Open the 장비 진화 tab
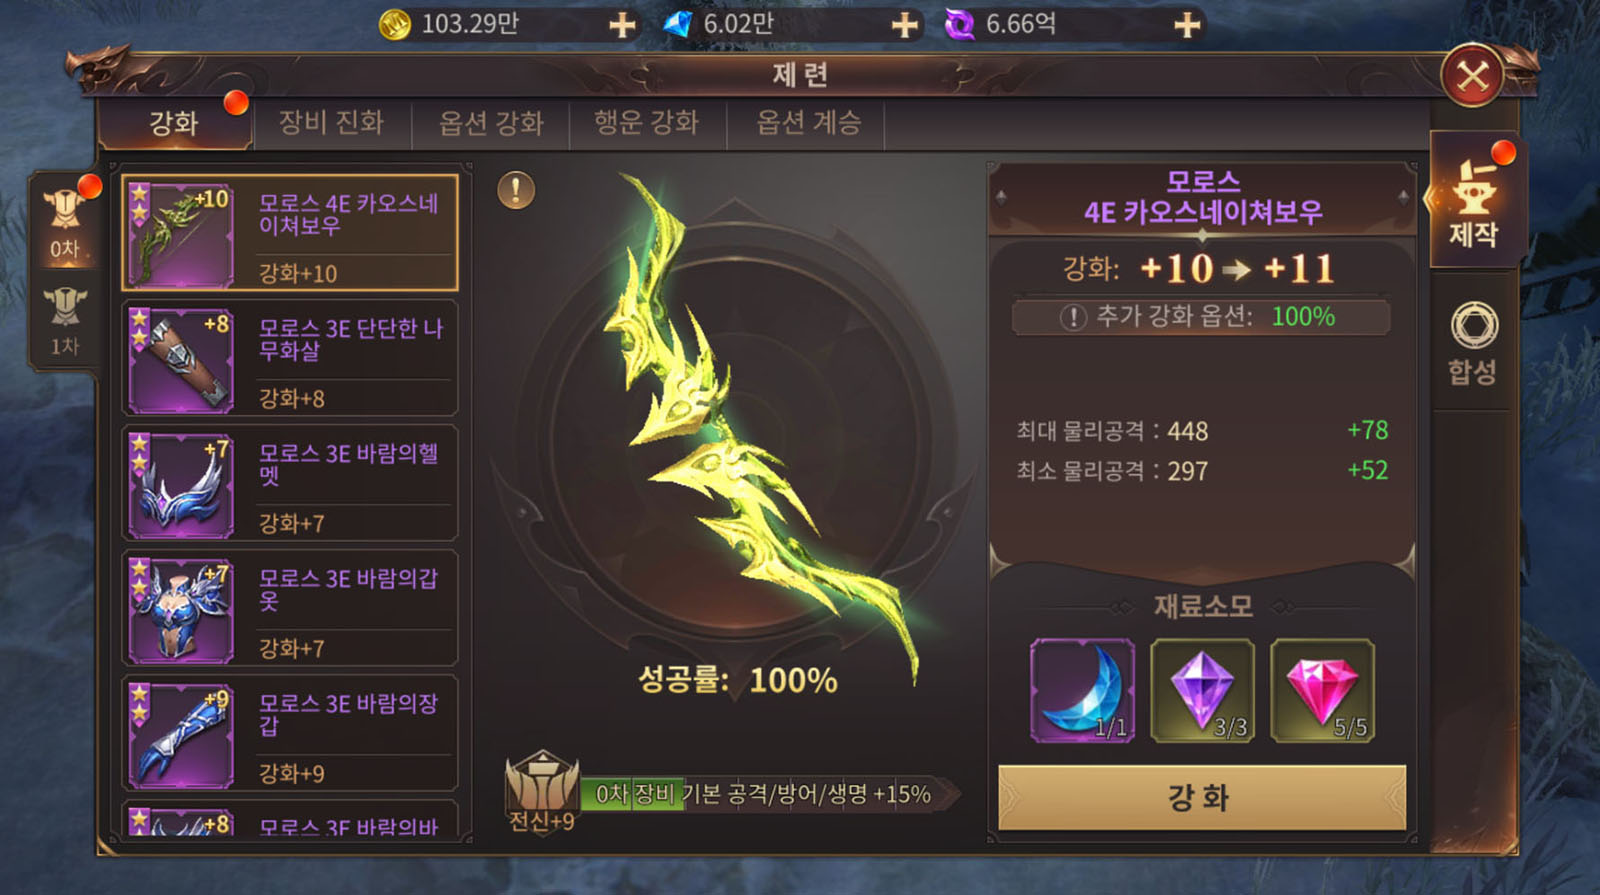 click(x=331, y=122)
